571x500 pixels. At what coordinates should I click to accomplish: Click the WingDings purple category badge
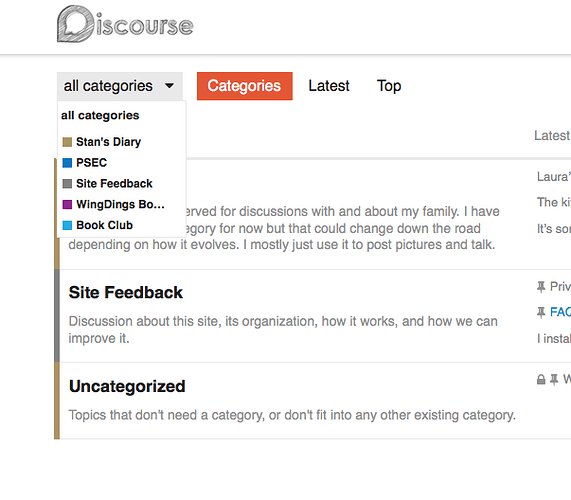pyautogui.click(x=67, y=204)
